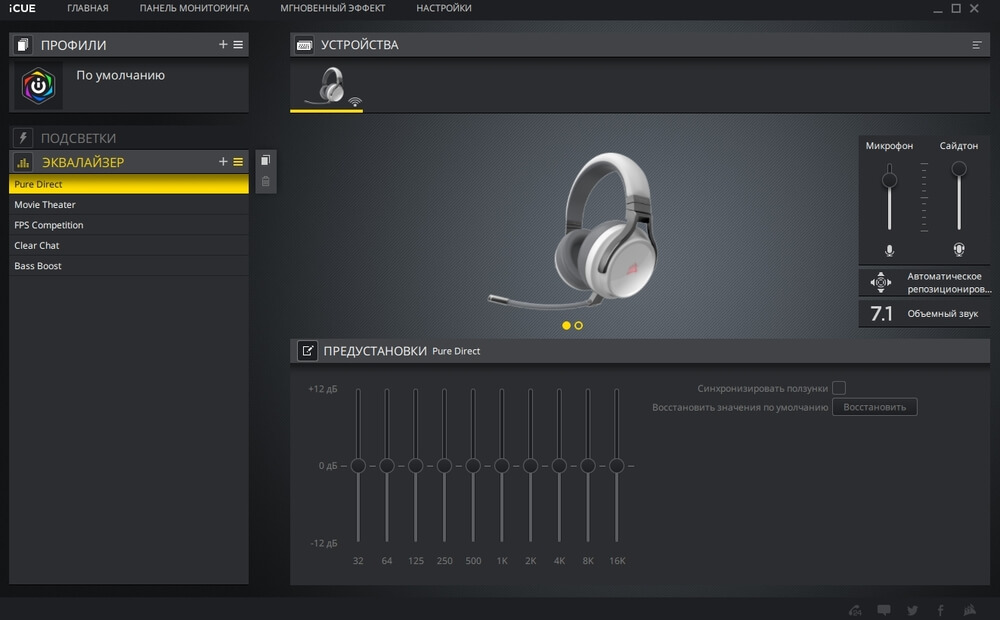Click the 500 Hz equalizer slider
This screenshot has width=1000, height=620.
click(x=473, y=466)
